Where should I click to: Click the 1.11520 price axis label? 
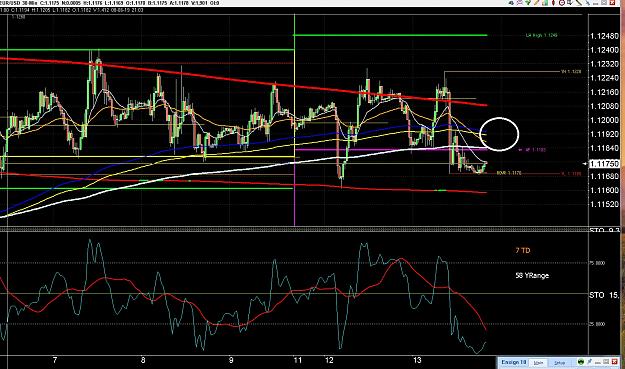point(604,204)
